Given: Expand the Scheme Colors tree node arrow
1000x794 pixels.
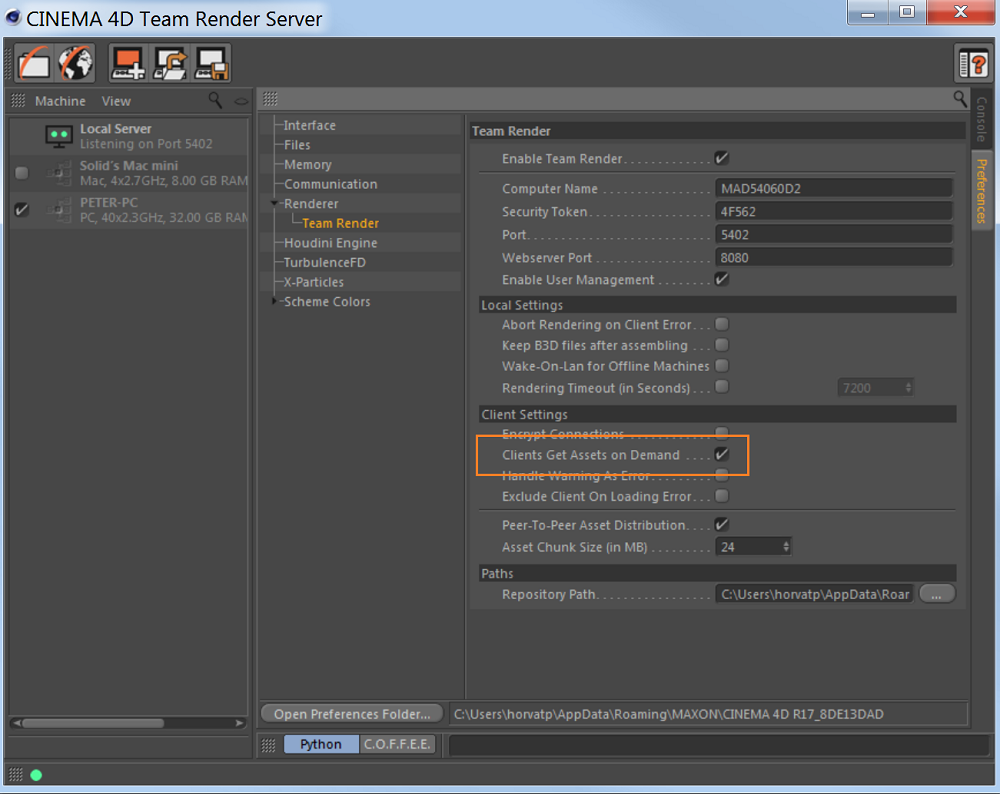Looking at the screenshot, I should [x=274, y=301].
